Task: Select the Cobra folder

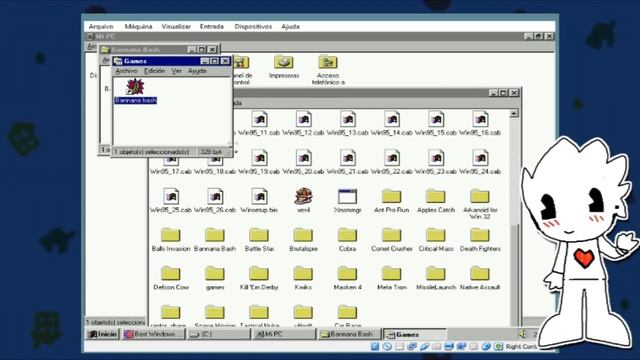Action: click(347, 235)
